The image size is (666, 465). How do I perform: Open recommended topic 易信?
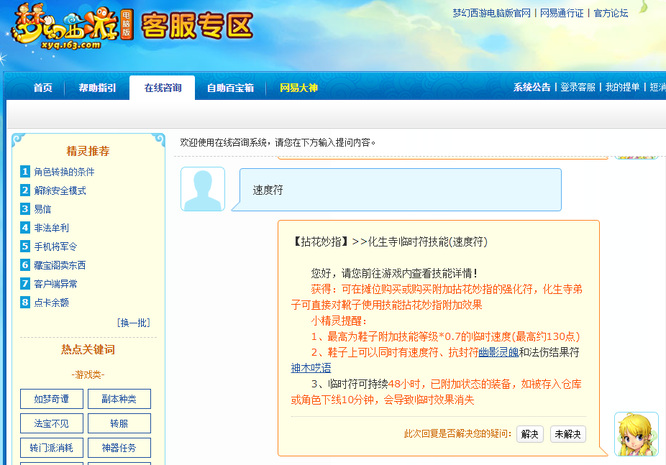(x=42, y=209)
